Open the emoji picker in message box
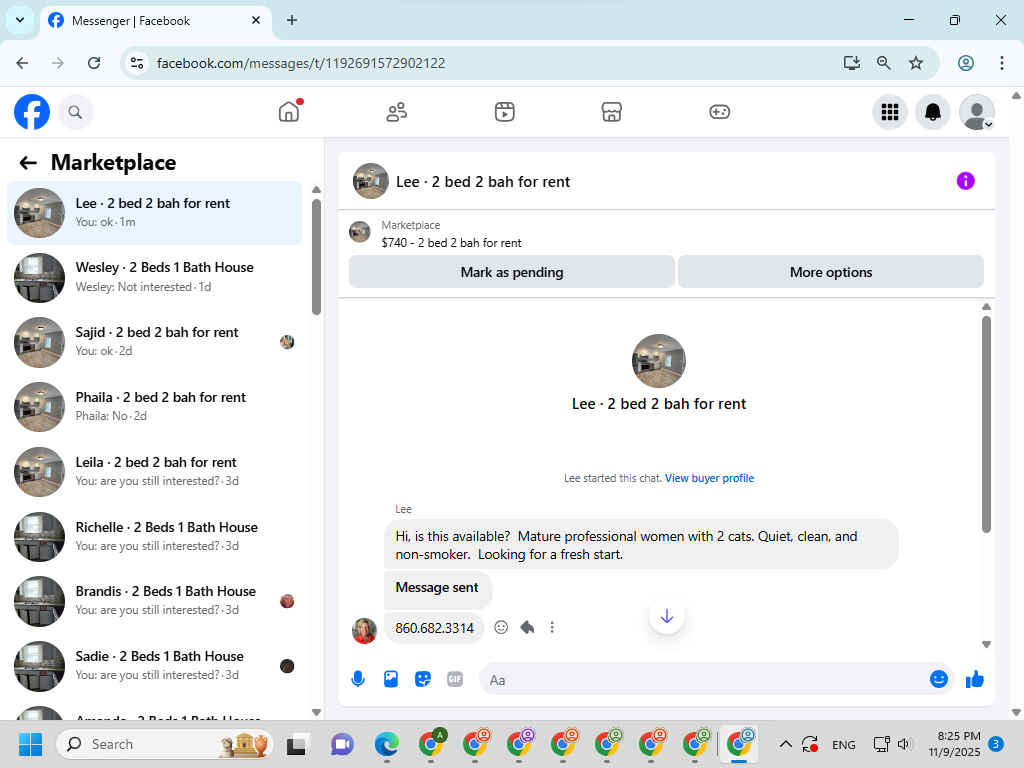 [x=938, y=679]
